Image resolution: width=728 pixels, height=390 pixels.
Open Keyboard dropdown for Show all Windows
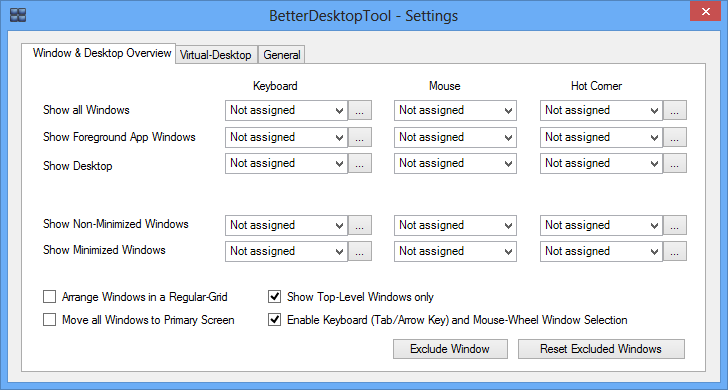286,110
